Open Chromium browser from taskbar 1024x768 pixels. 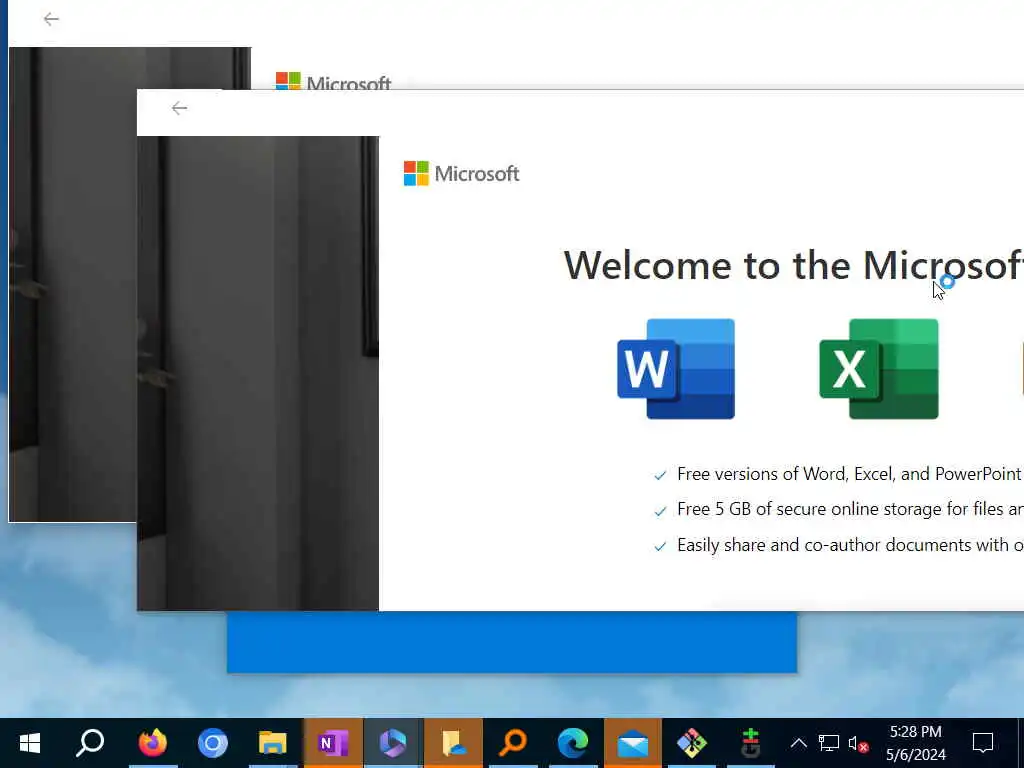212,743
